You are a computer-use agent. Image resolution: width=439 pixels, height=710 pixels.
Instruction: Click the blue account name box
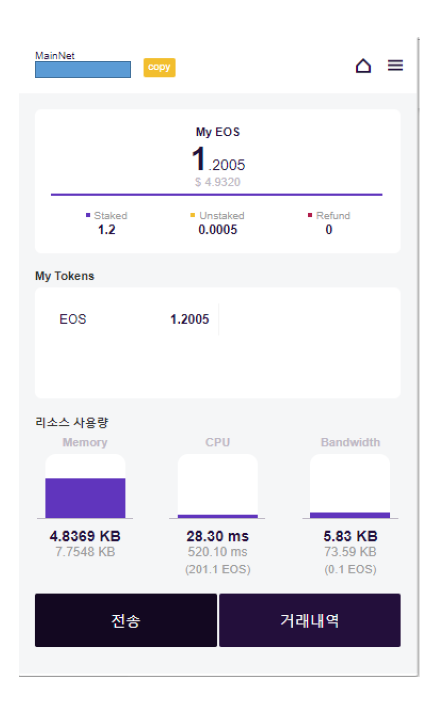coord(83,70)
